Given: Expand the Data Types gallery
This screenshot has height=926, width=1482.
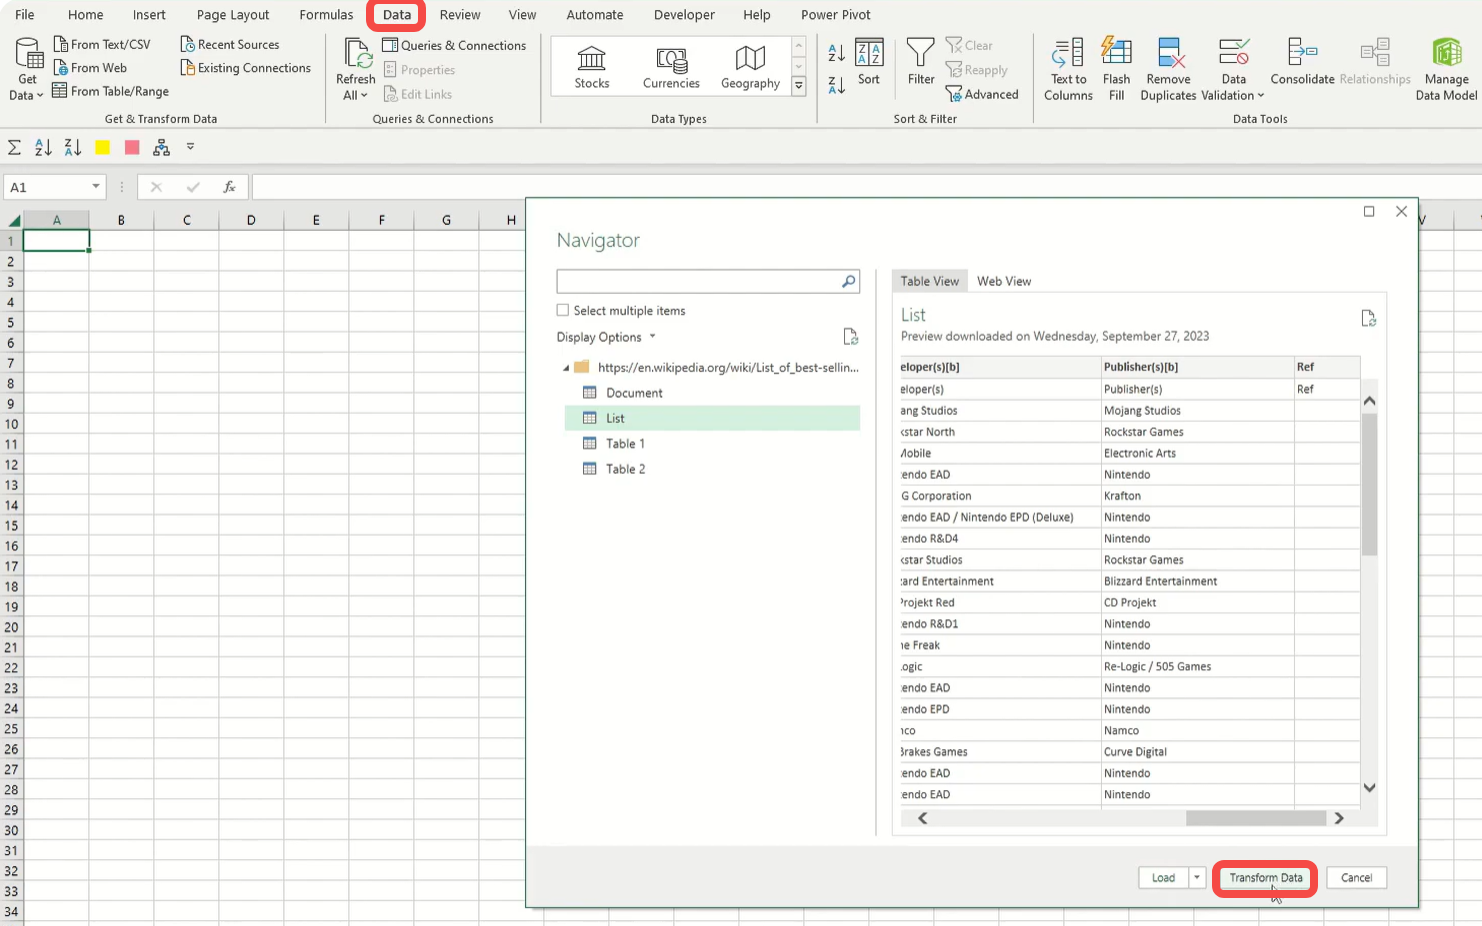Looking at the screenshot, I should tap(799, 87).
